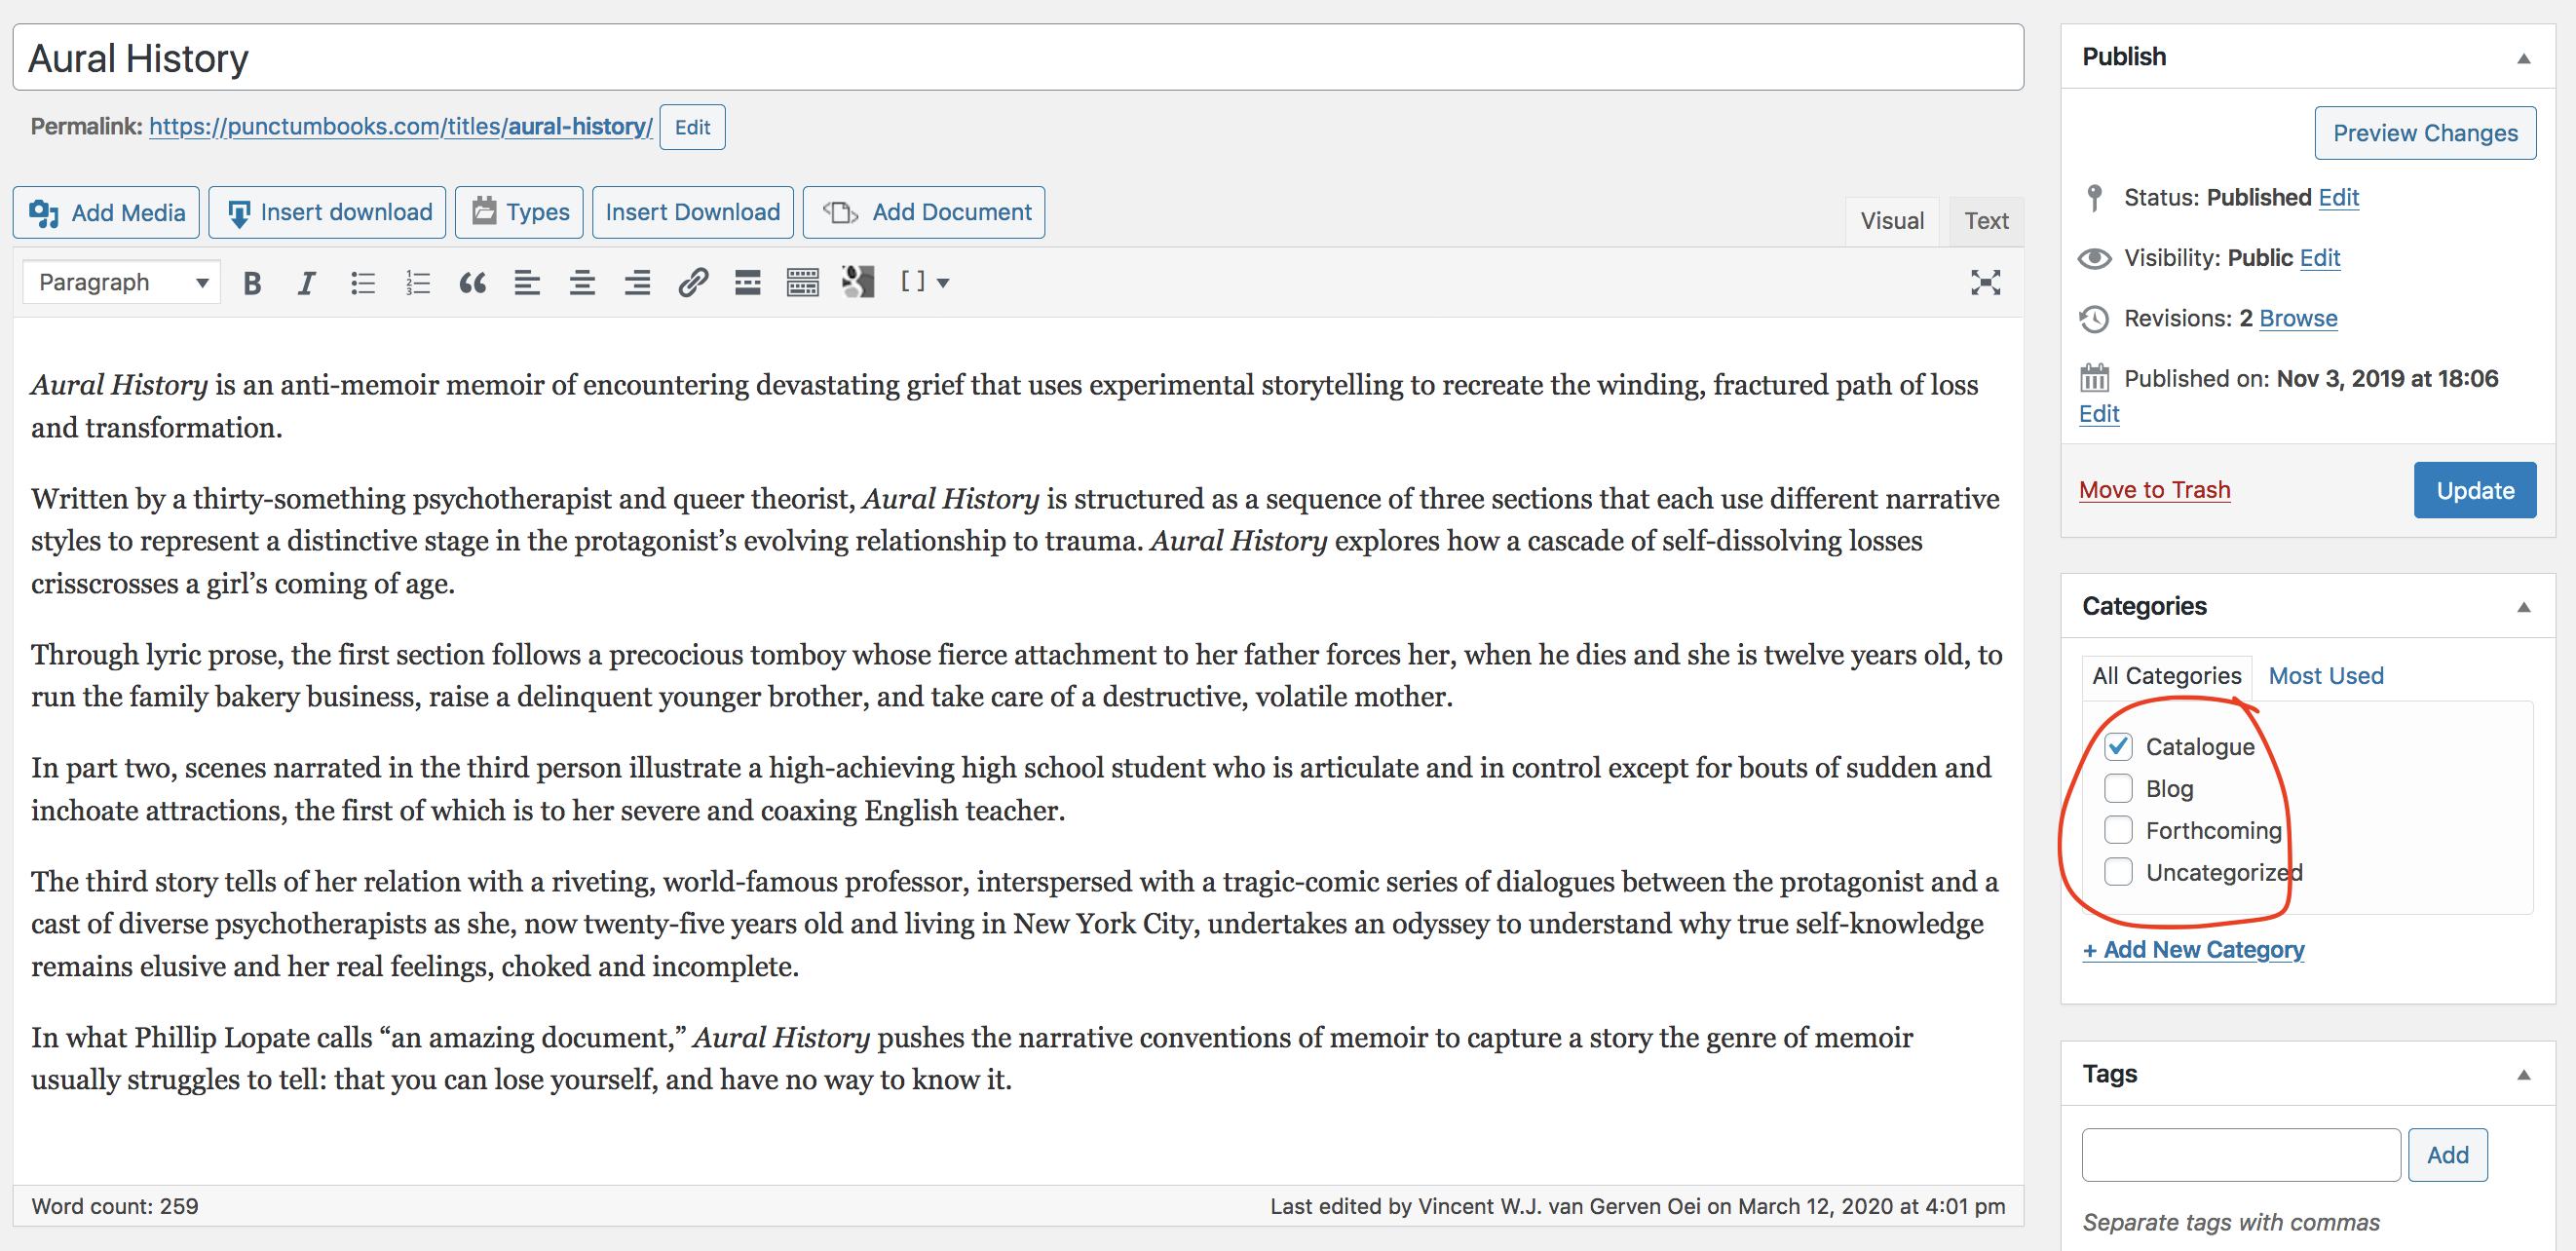2576x1251 pixels.
Task: Open the Paragraph format dropdown
Action: [x=122, y=283]
